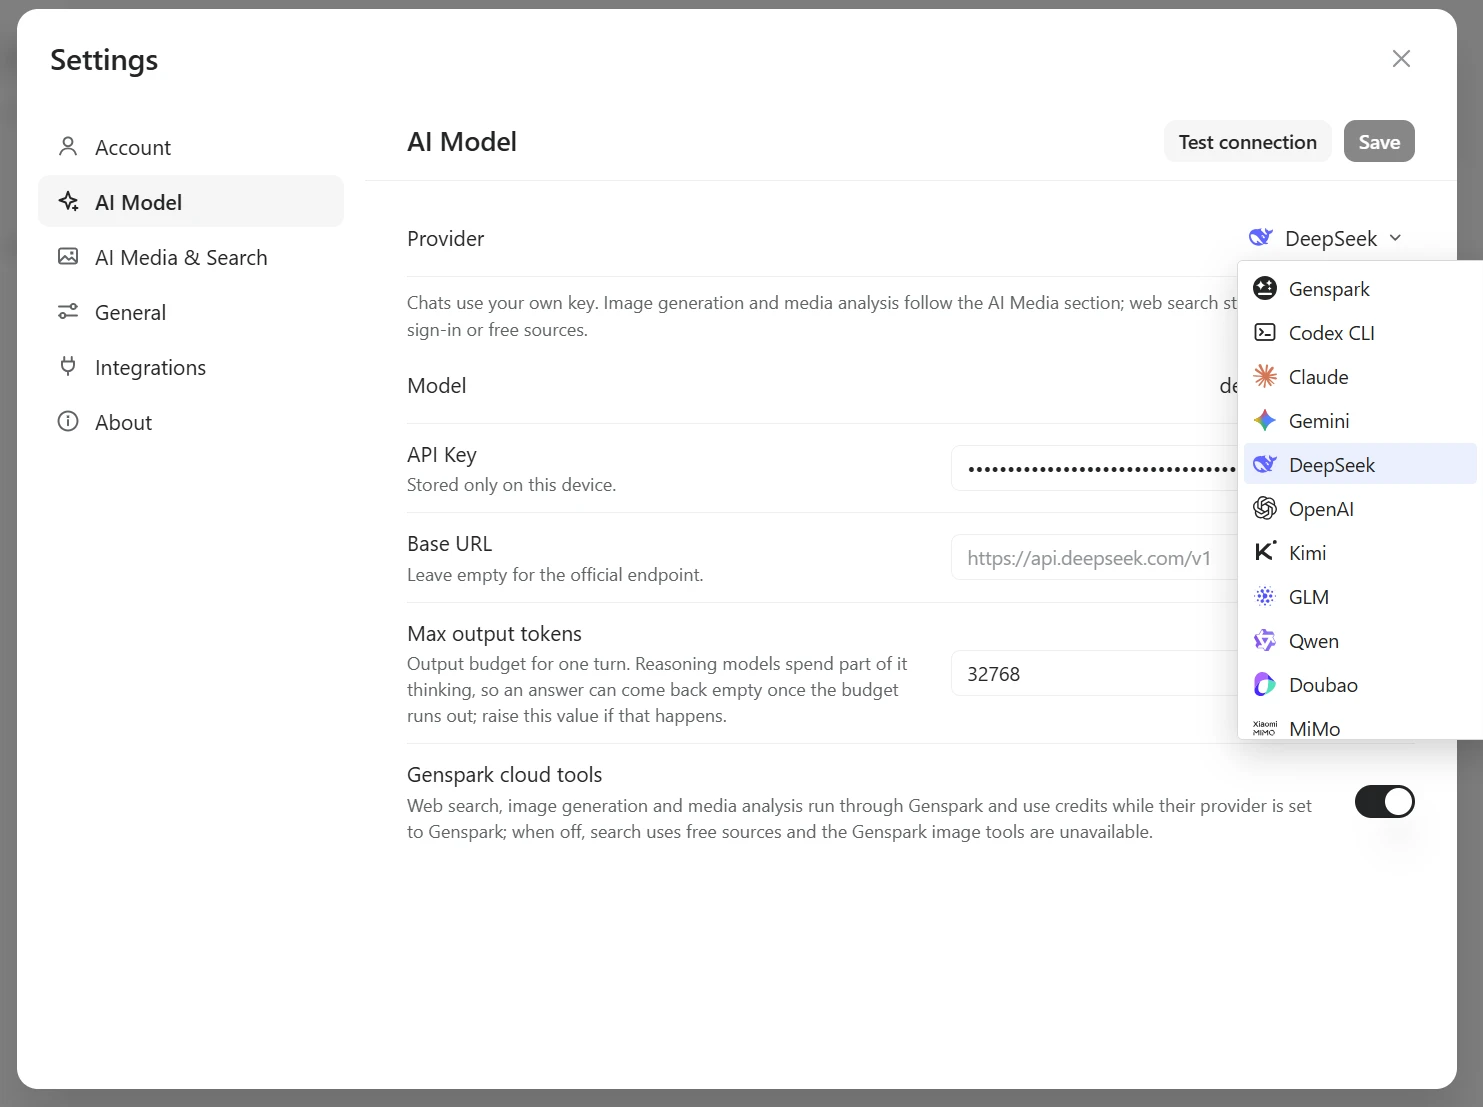
Task: Click the Gemini sparkle icon
Action: [x=1265, y=421]
